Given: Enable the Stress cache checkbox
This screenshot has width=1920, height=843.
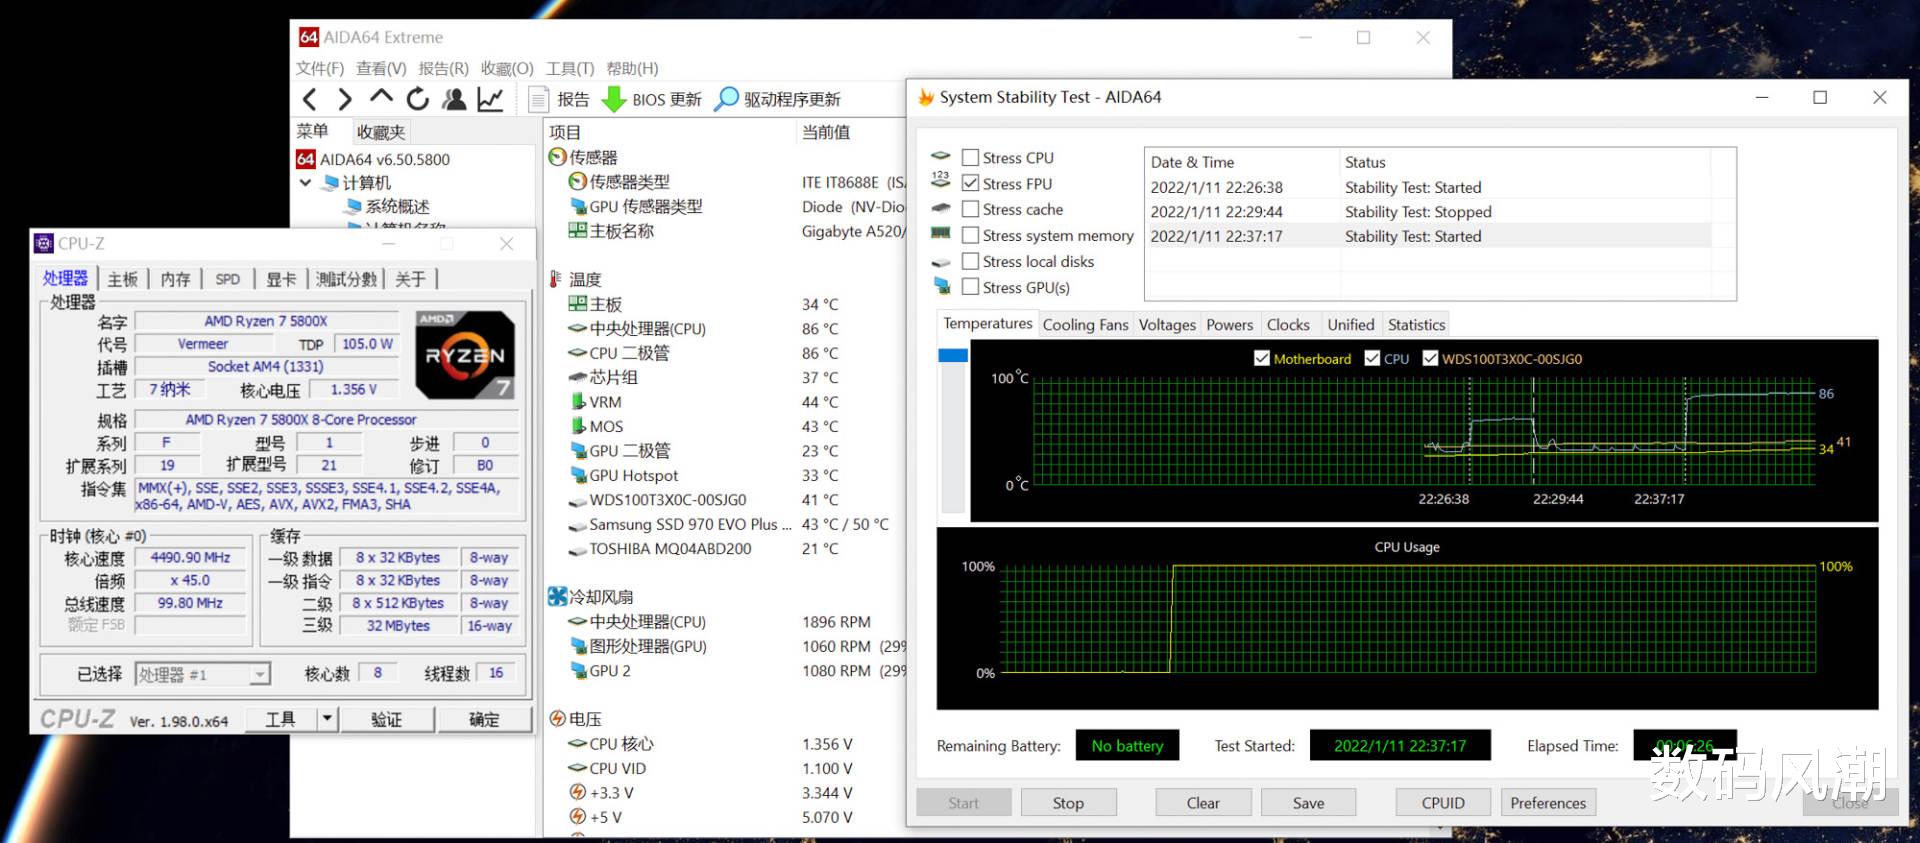Looking at the screenshot, I should pyautogui.click(x=970, y=209).
